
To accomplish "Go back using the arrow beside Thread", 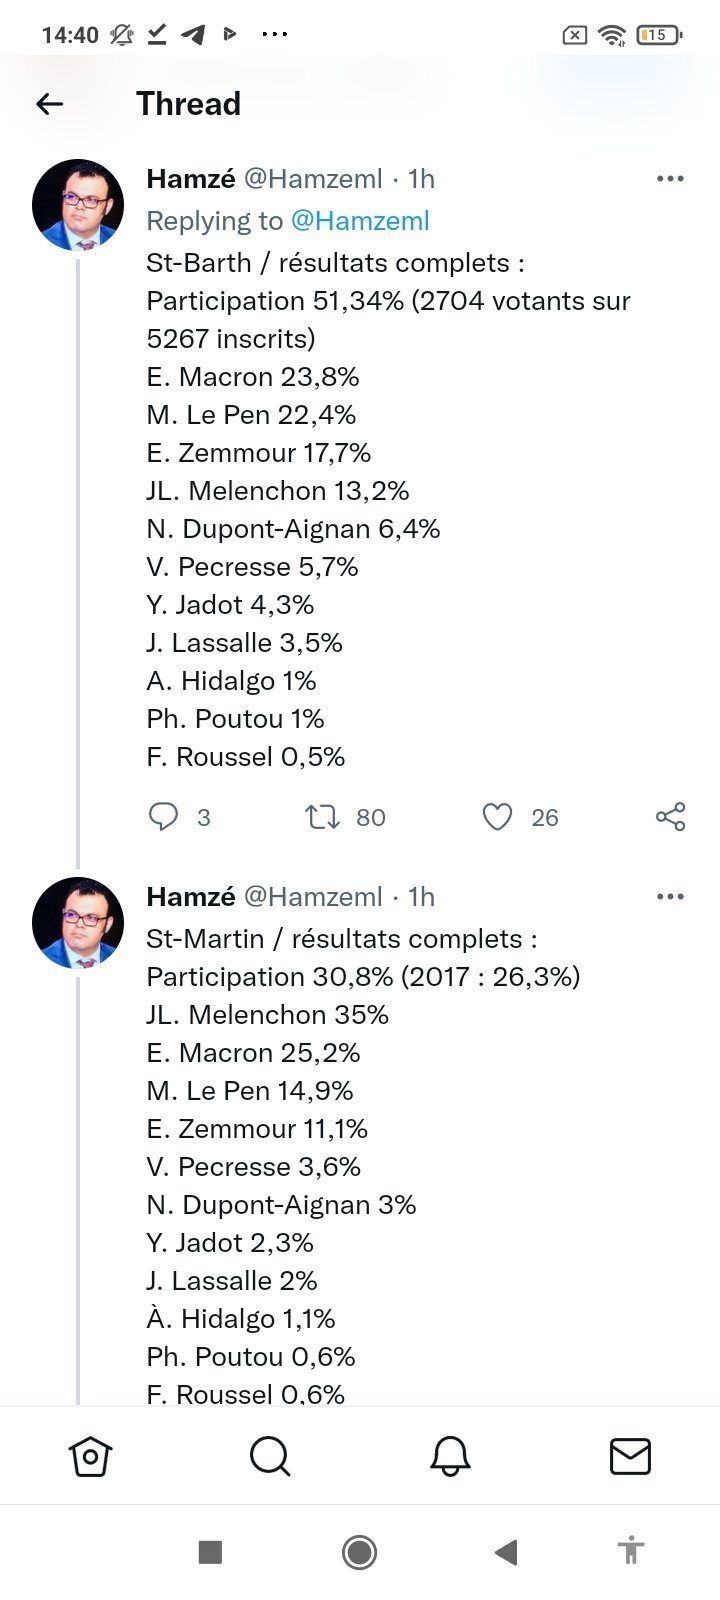I will (49, 104).
